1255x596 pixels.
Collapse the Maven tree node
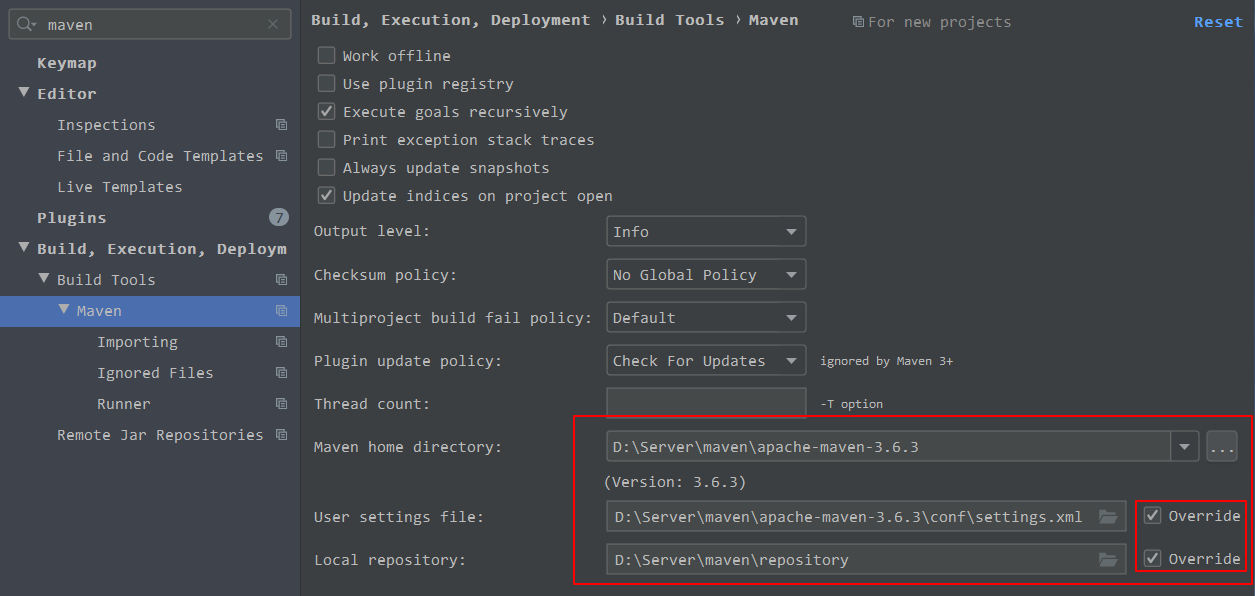pos(64,310)
